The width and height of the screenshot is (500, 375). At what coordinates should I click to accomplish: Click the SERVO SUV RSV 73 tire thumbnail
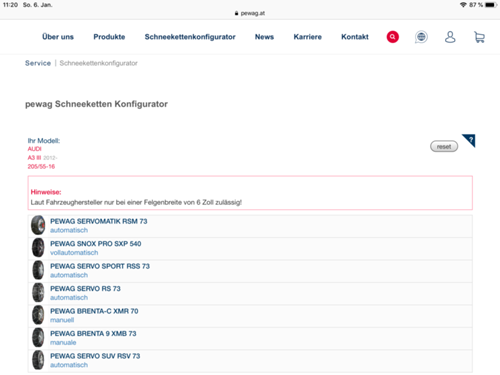pyautogui.click(x=38, y=360)
